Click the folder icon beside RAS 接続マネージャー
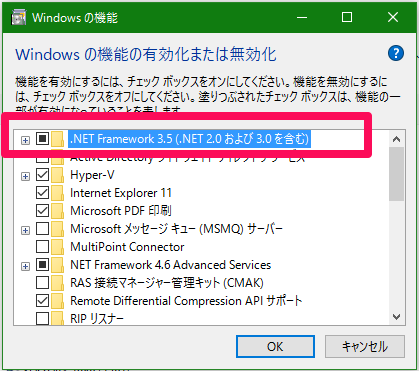The image size is (419, 371). pyautogui.click(x=57, y=283)
